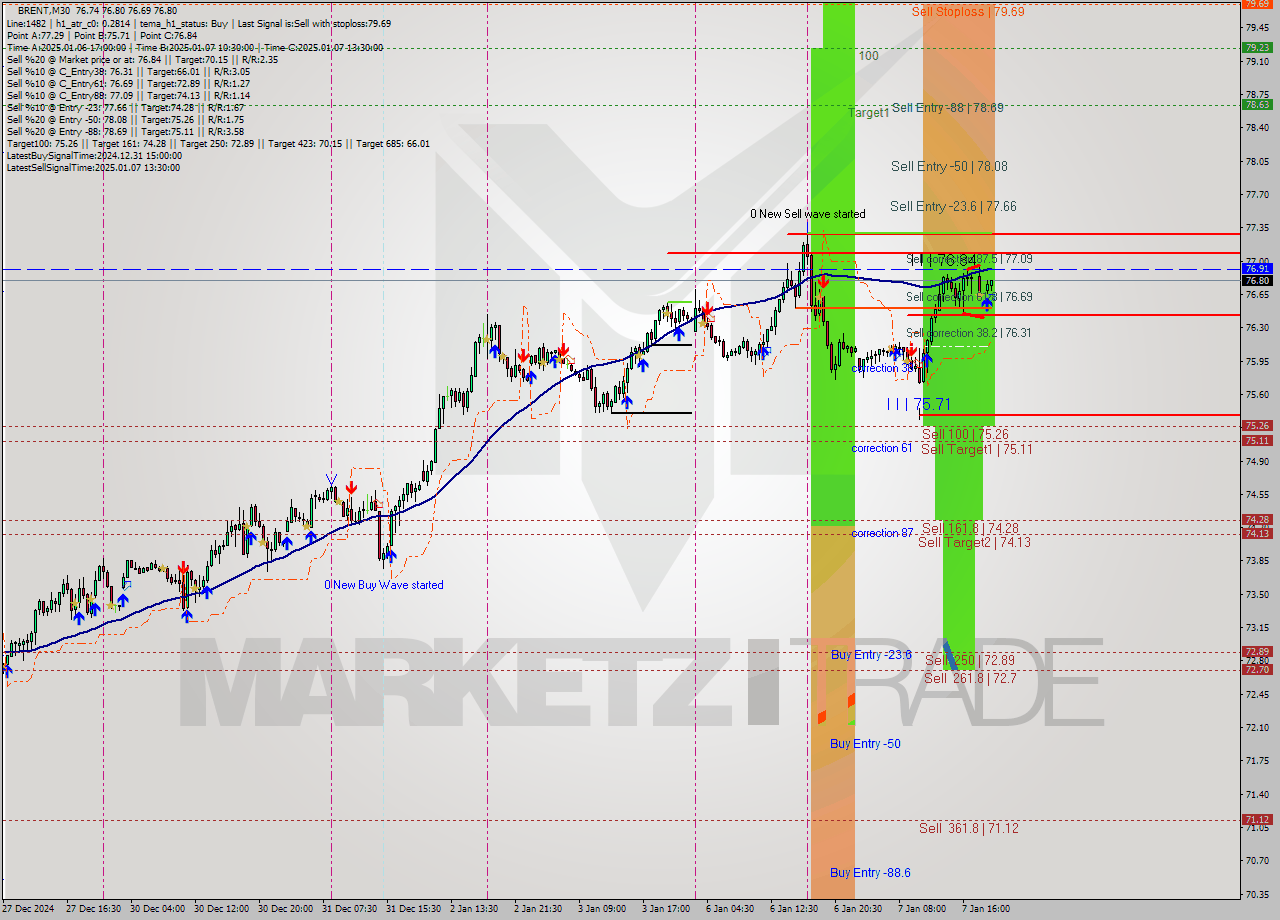Click the 'LatestSellSignalTime' info line
Viewport: 1280px width, 920px height.
[x=93, y=167]
